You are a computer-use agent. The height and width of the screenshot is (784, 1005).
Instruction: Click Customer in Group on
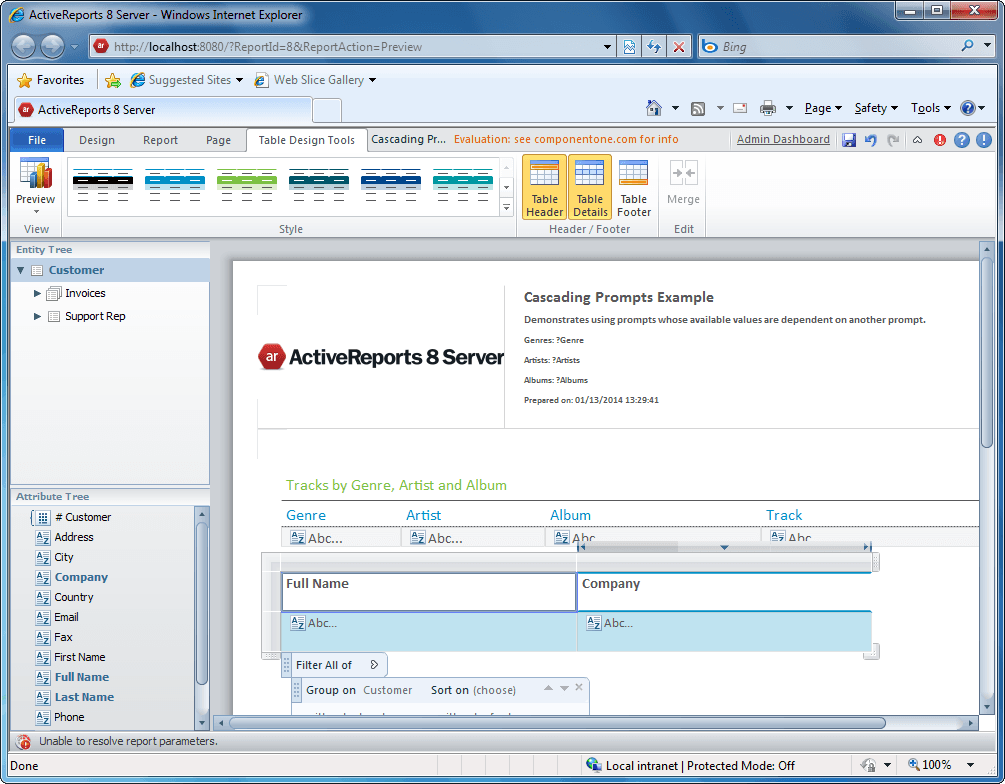click(388, 690)
